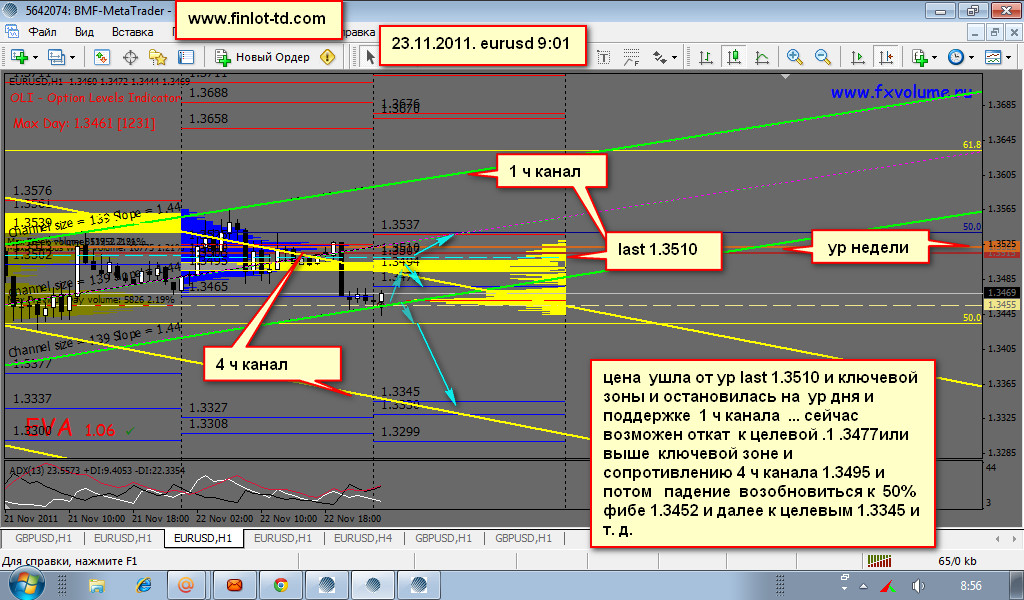
Task: Create a new chart from the toolbar
Action: click(19, 57)
